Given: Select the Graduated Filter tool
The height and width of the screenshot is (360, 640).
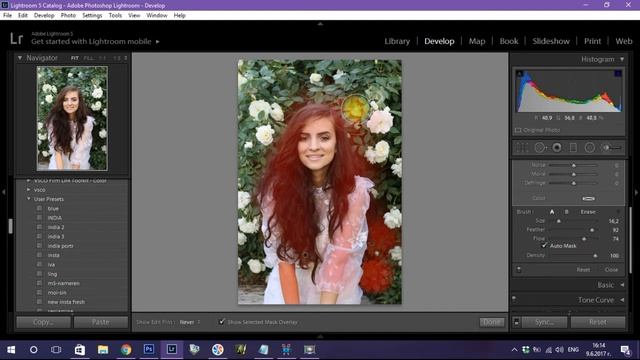Looking at the screenshot, I should (573, 147).
